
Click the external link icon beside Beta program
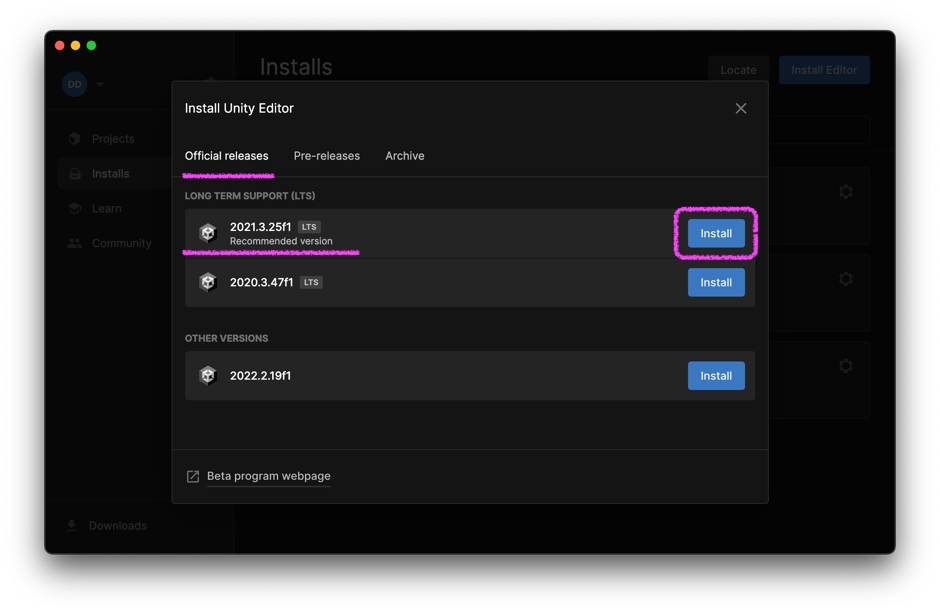coord(193,477)
